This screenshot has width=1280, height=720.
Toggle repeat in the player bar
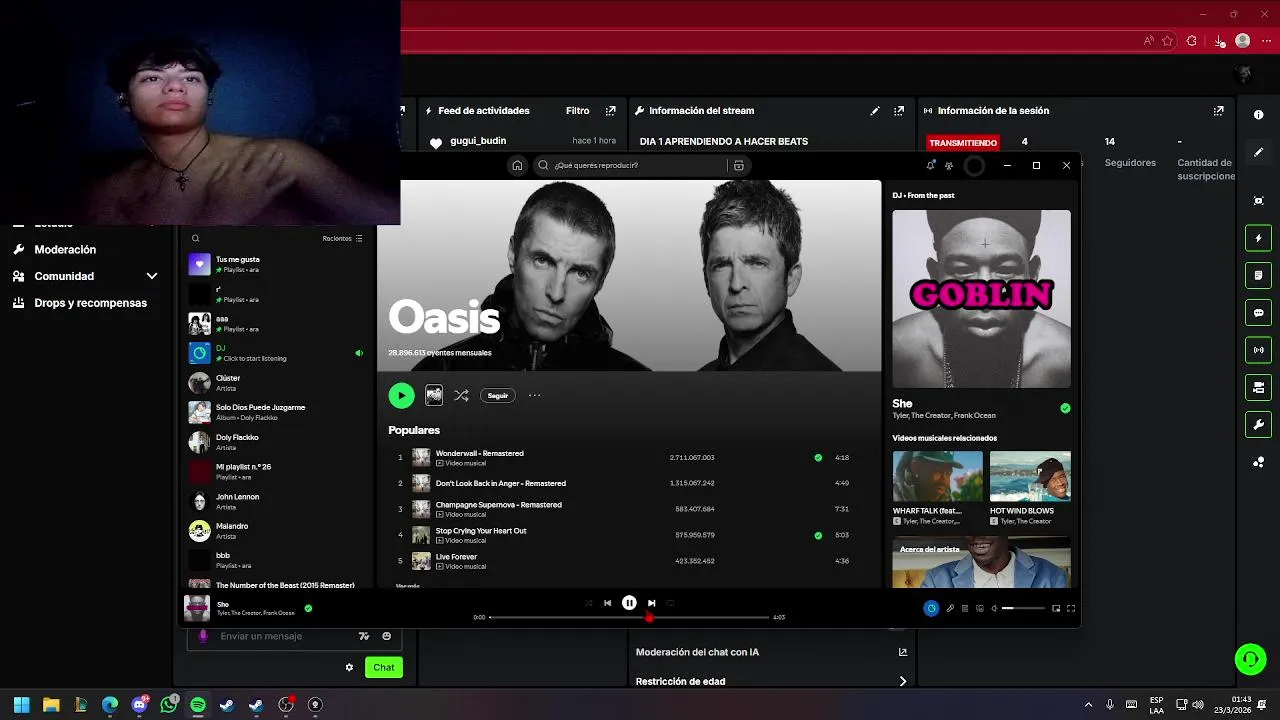pos(670,603)
